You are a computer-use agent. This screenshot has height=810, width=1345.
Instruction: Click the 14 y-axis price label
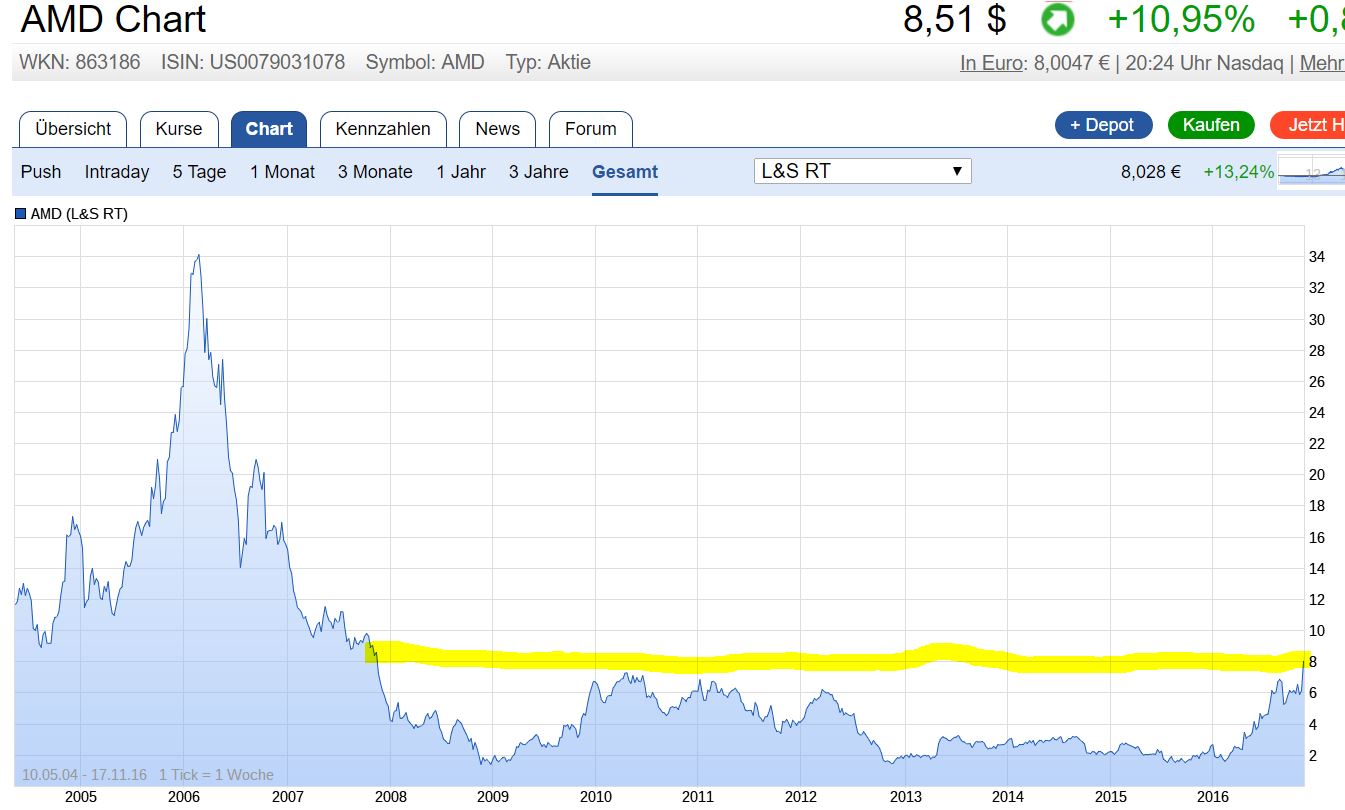click(1317, 569)
